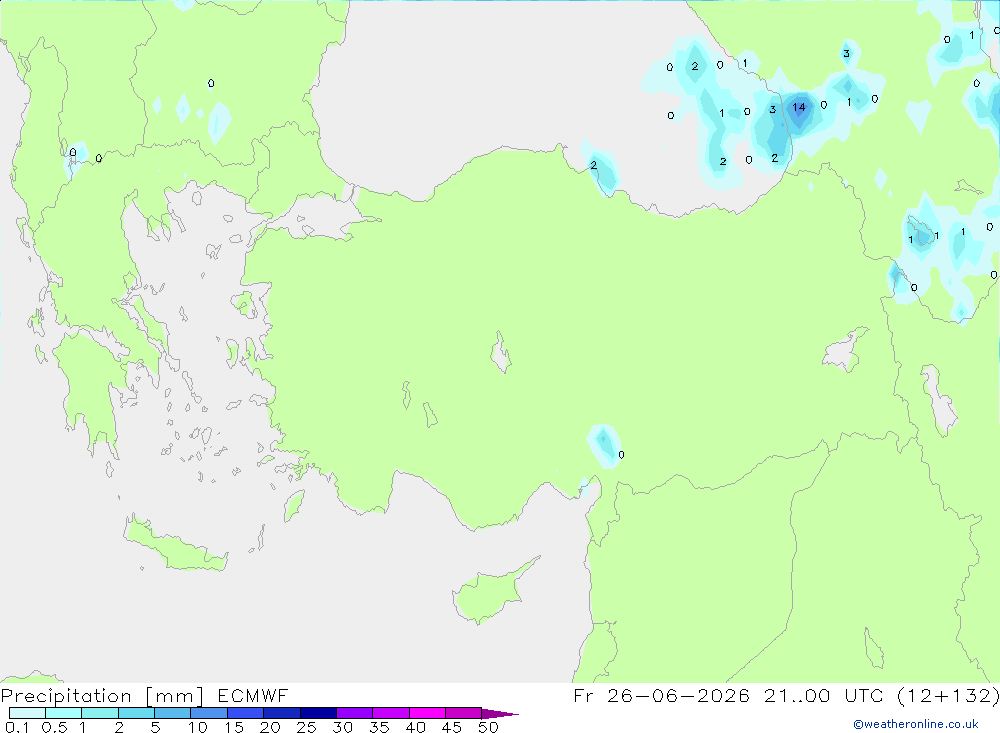Click the '40' legend scale label
The height and width of the screenshot is (733, 1000).
(x=415, y=727)
